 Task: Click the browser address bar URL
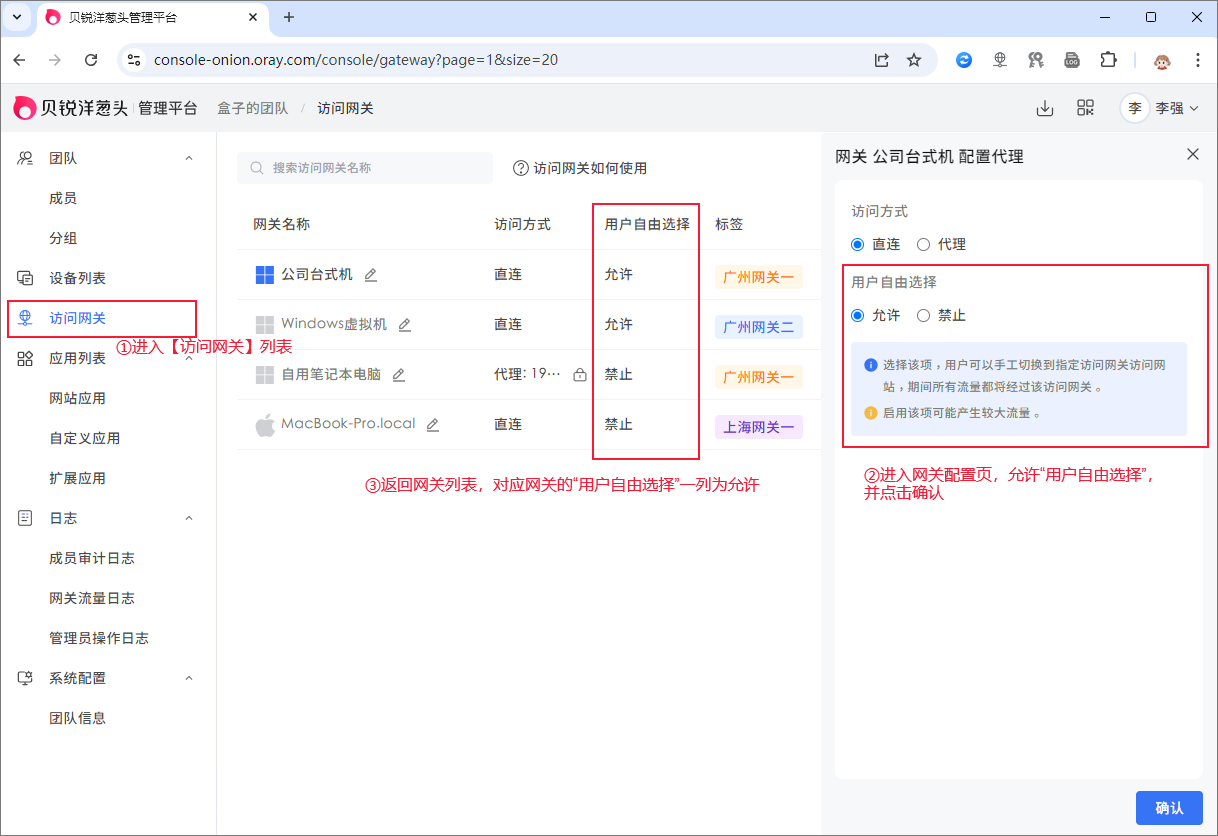pos(356,60)
